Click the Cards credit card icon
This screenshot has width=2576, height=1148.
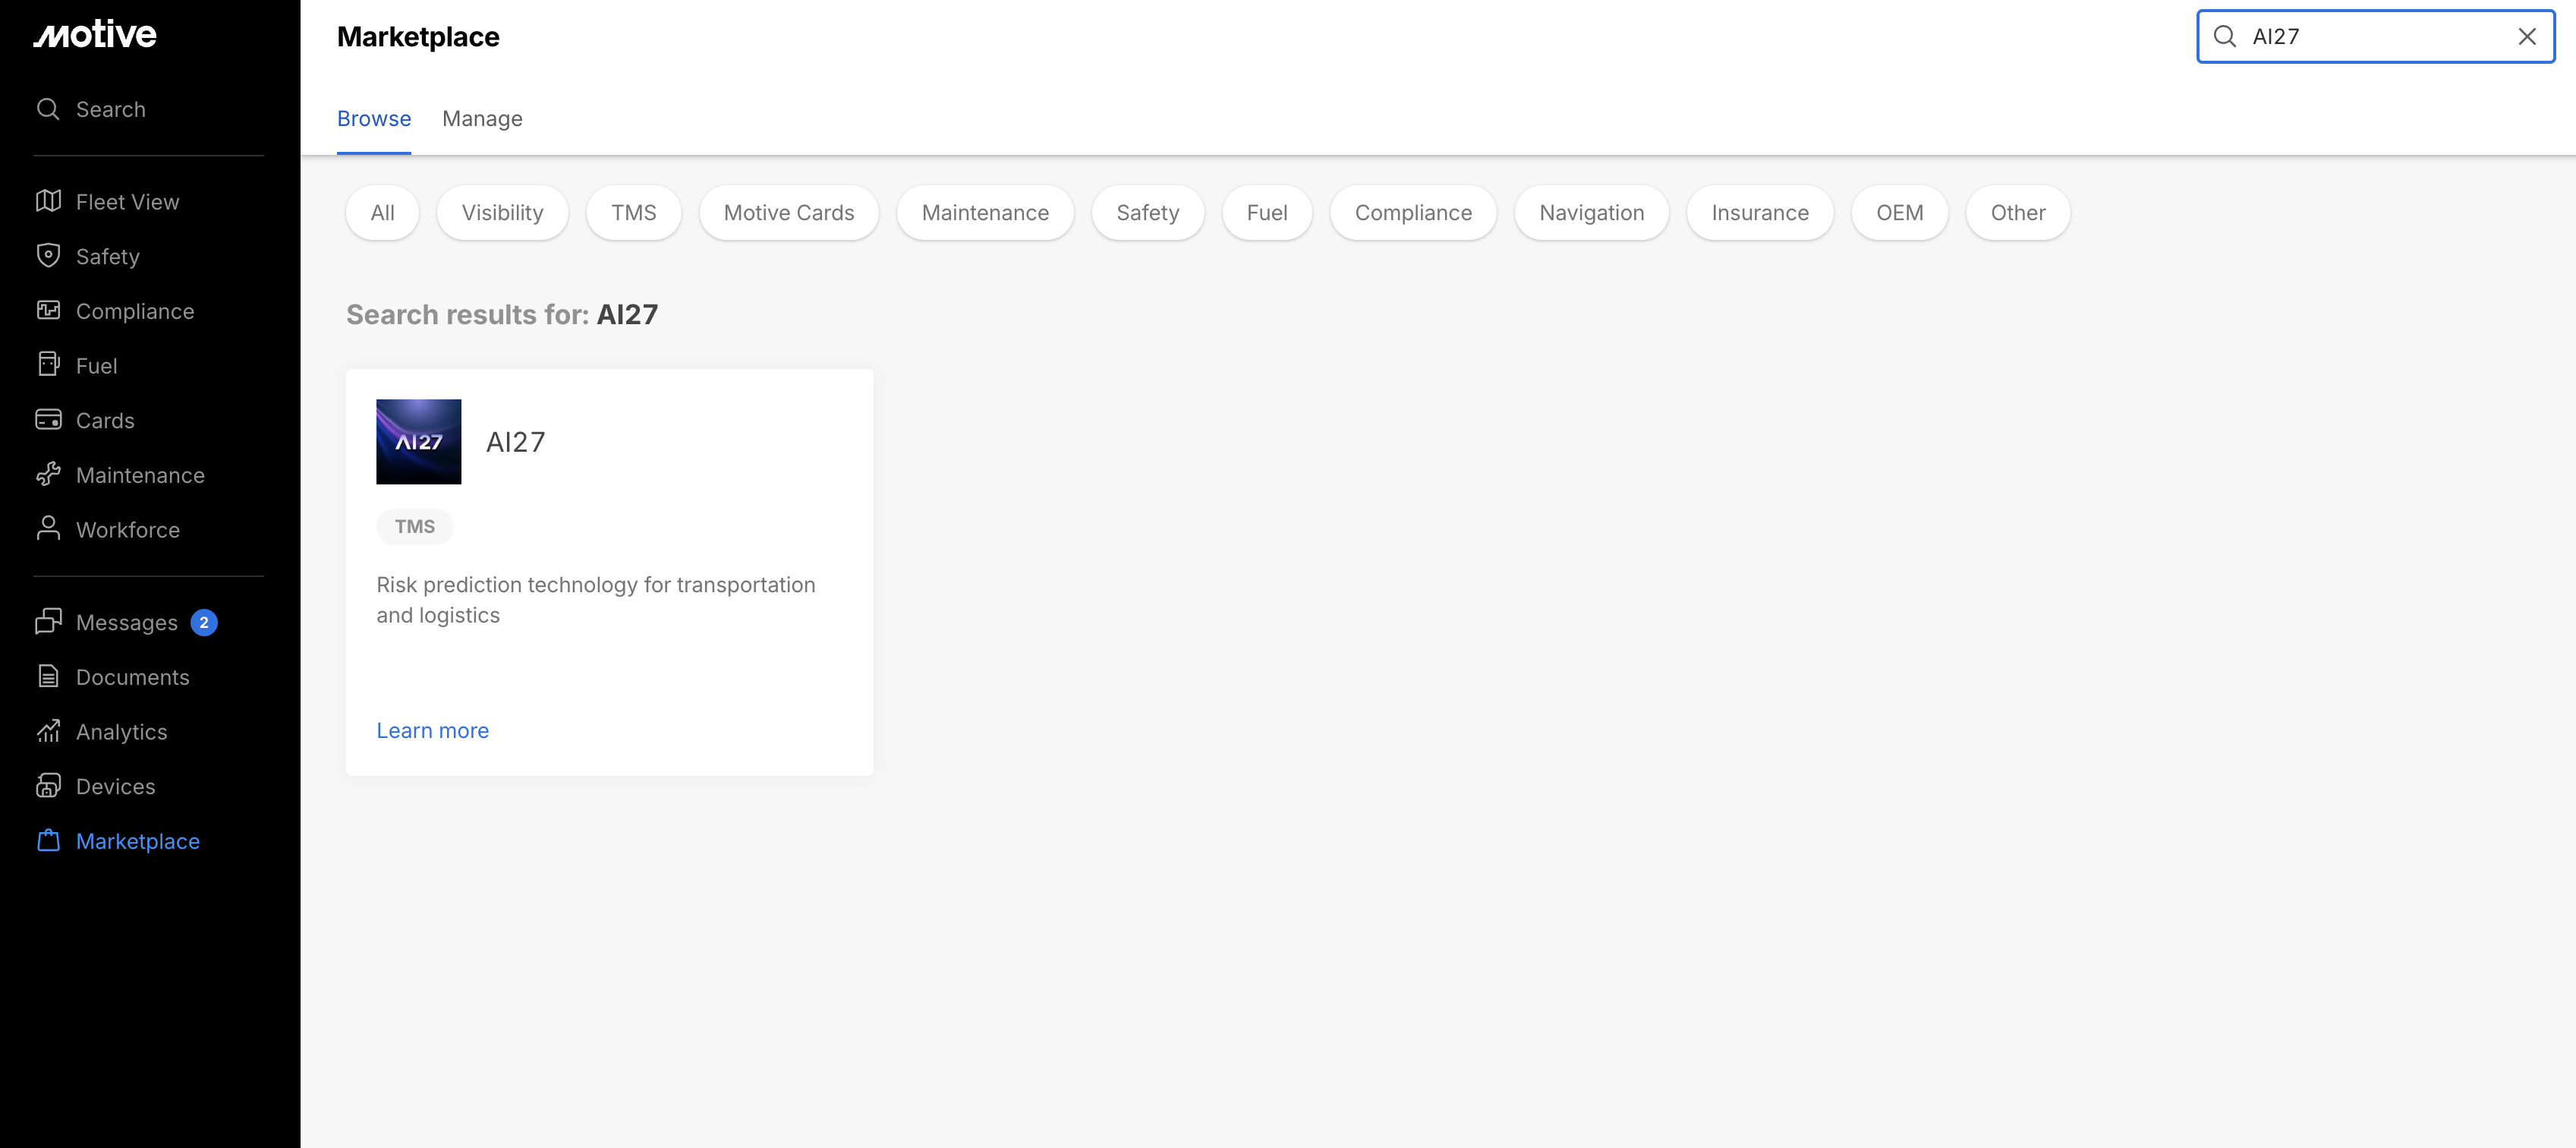coord(48,420)
